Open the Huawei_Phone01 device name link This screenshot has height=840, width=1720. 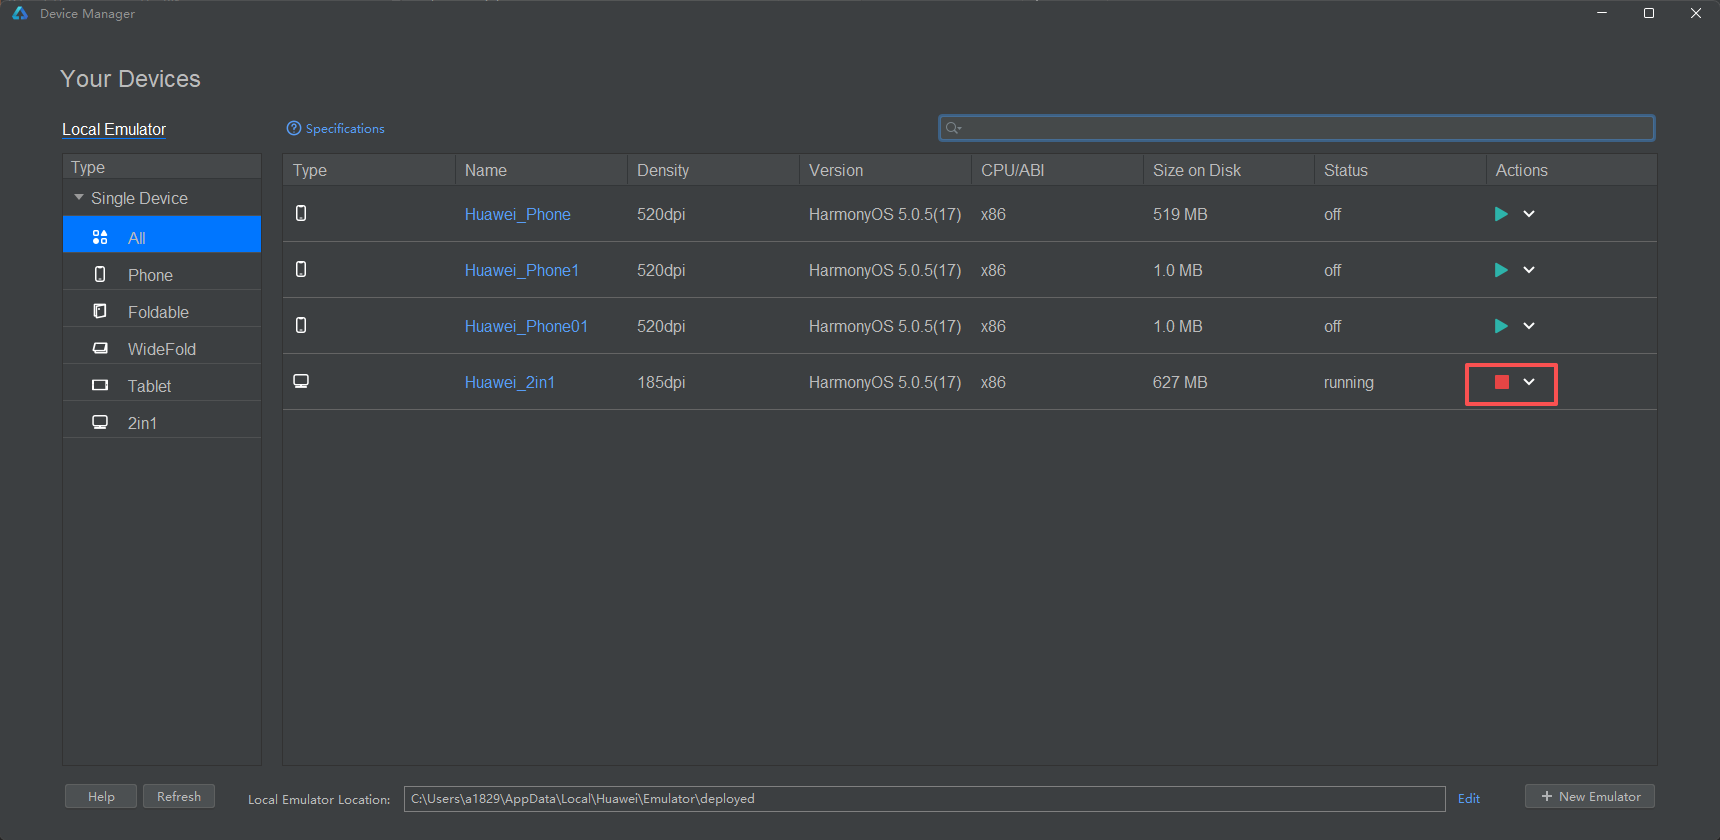pos(526,326)
